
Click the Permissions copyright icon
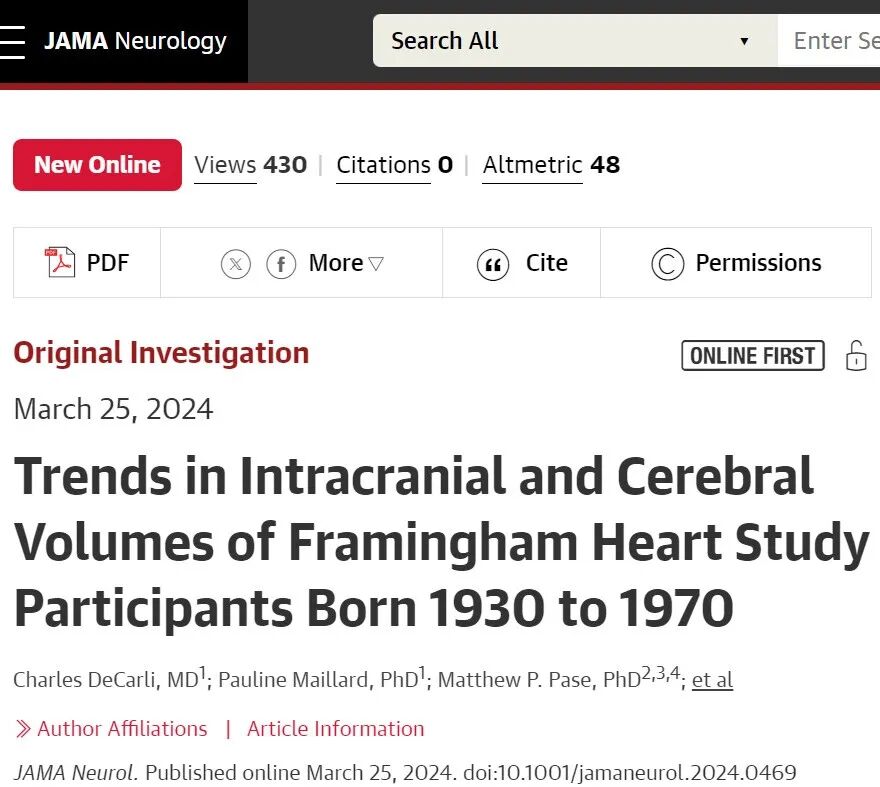(x=668, y=264)
